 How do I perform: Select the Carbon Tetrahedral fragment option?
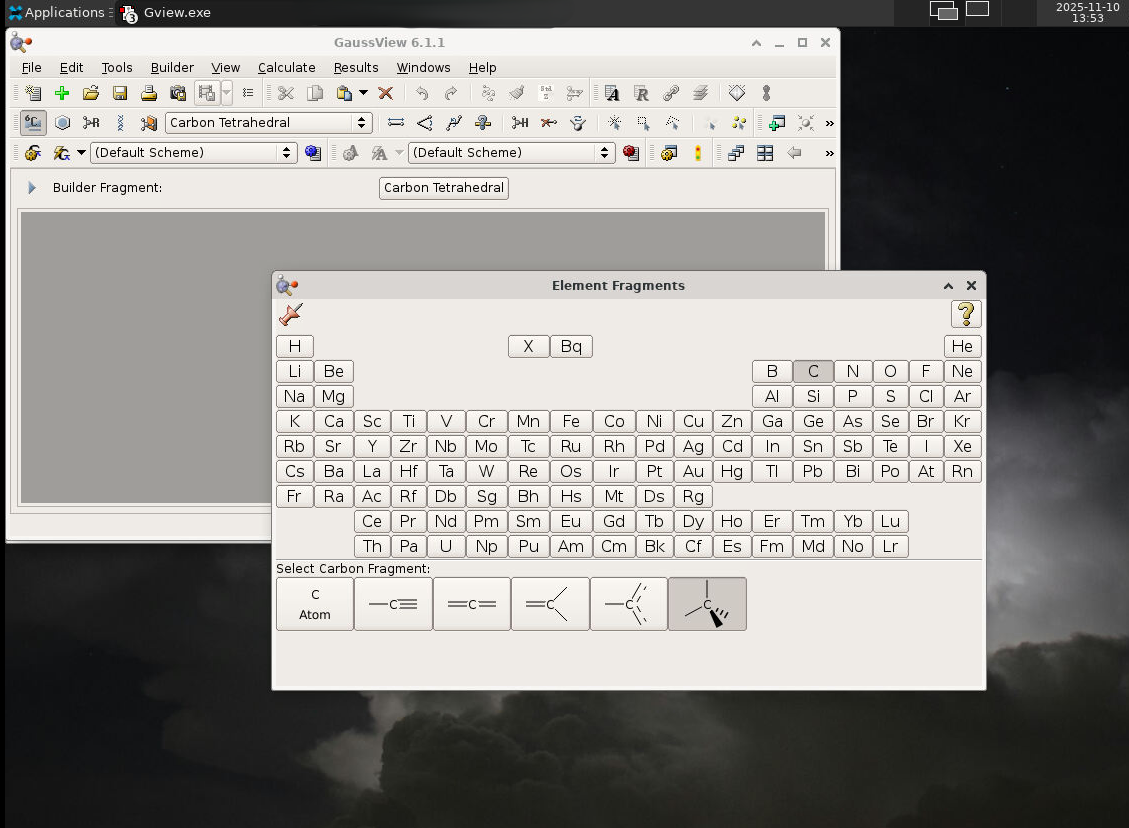point(707,604)
